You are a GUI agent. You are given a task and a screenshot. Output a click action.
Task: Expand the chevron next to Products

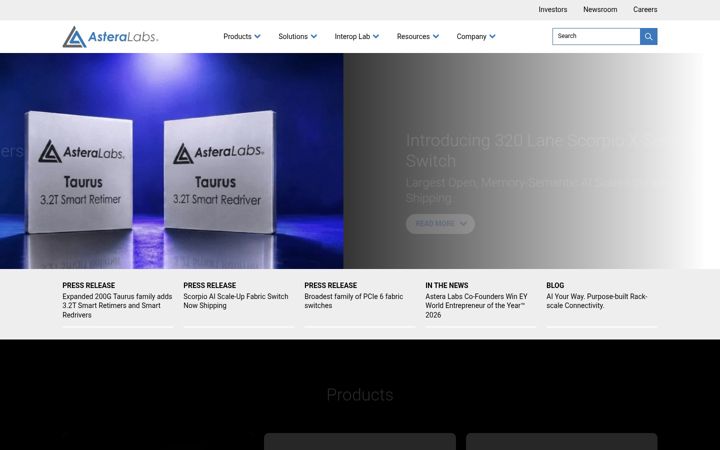tap(258, 36)
